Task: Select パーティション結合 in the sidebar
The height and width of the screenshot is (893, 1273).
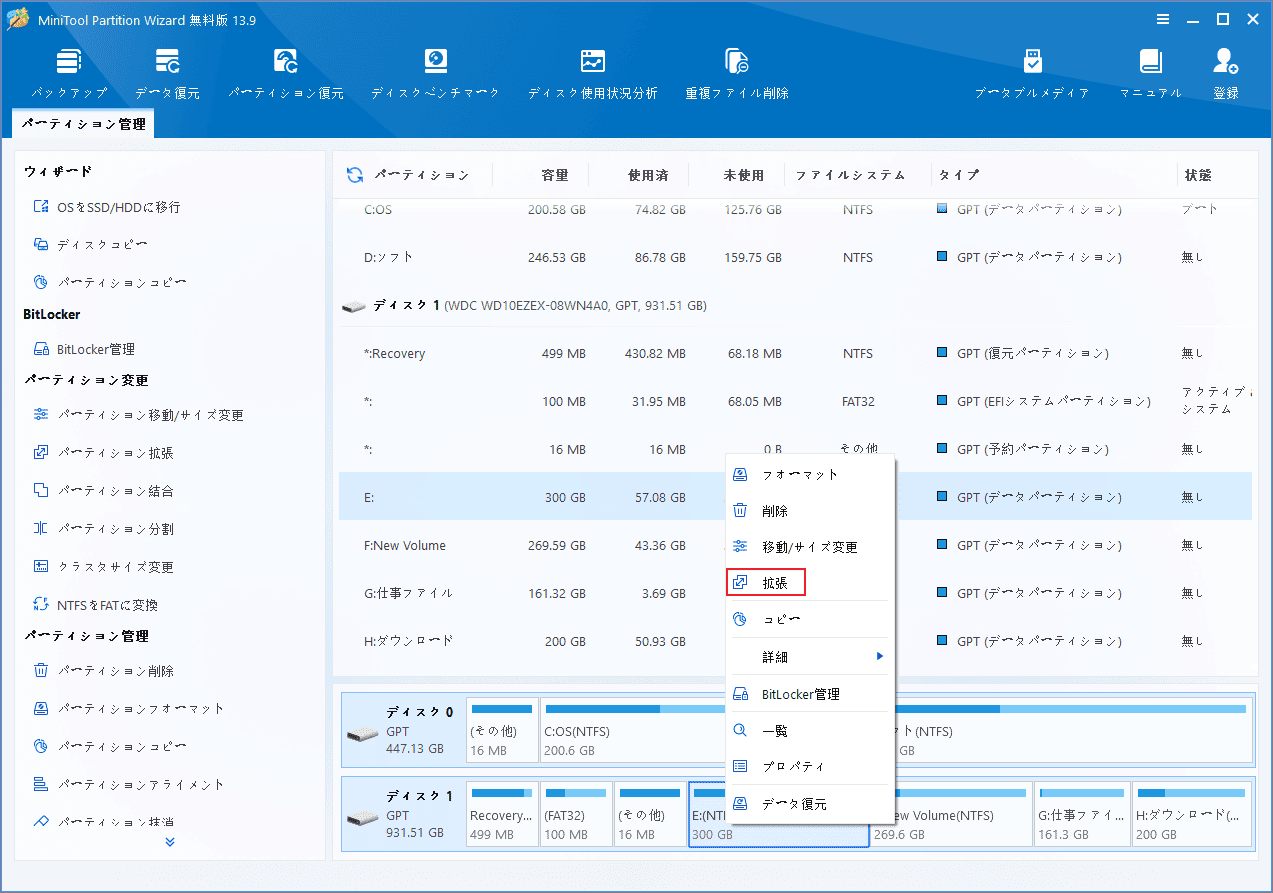Action: 104,491
